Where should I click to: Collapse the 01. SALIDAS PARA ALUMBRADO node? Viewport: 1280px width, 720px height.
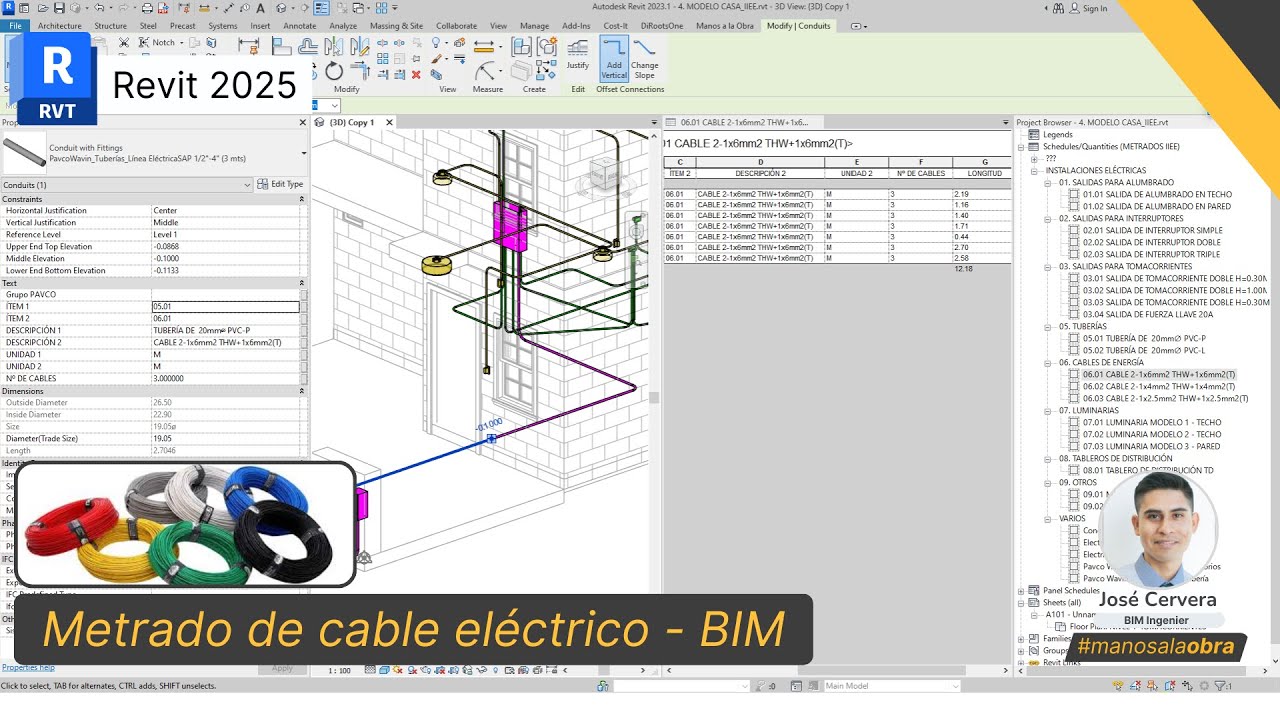[1048, 183]
